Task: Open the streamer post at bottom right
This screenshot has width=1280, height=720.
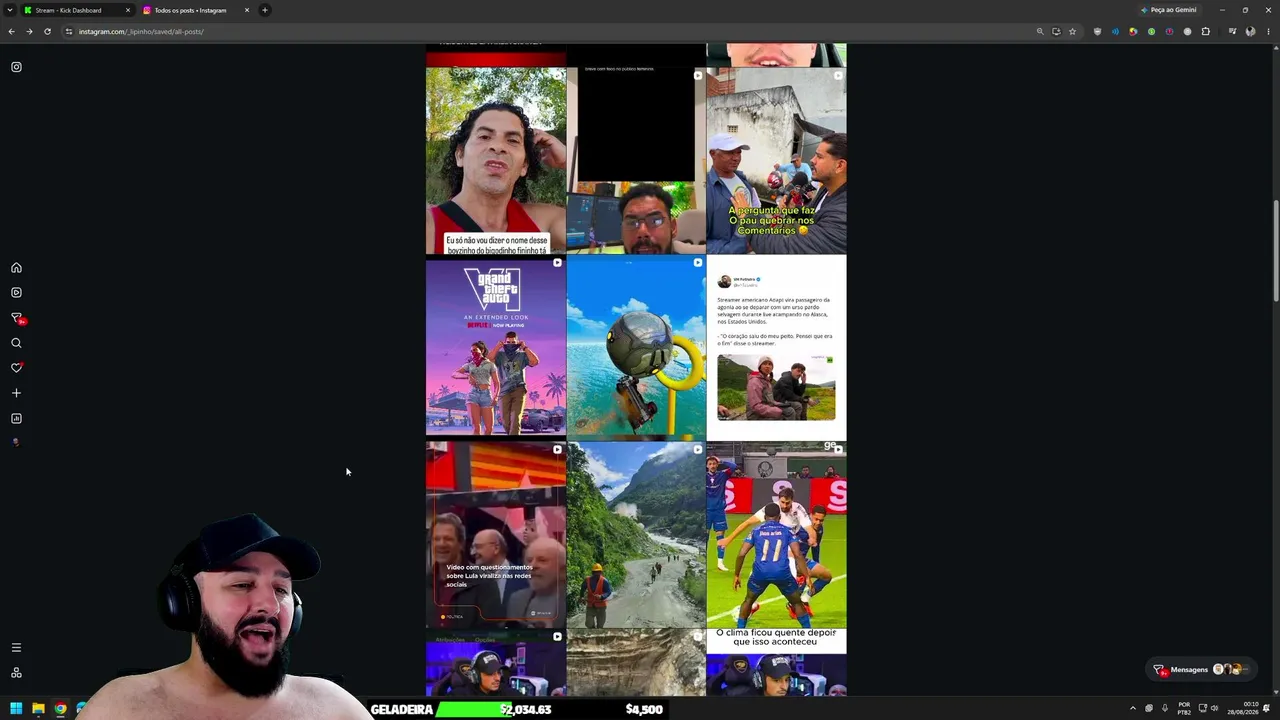Action: tap(776, 663)
